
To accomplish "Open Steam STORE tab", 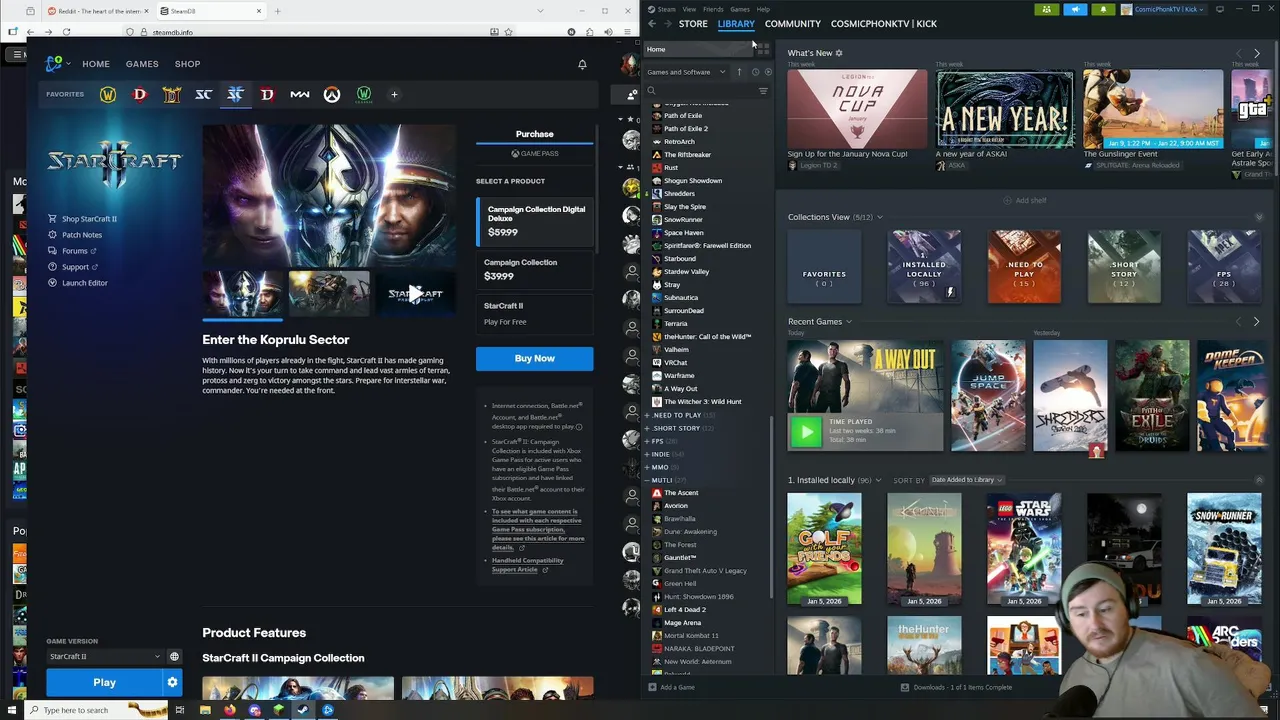I will pos(693,24).
